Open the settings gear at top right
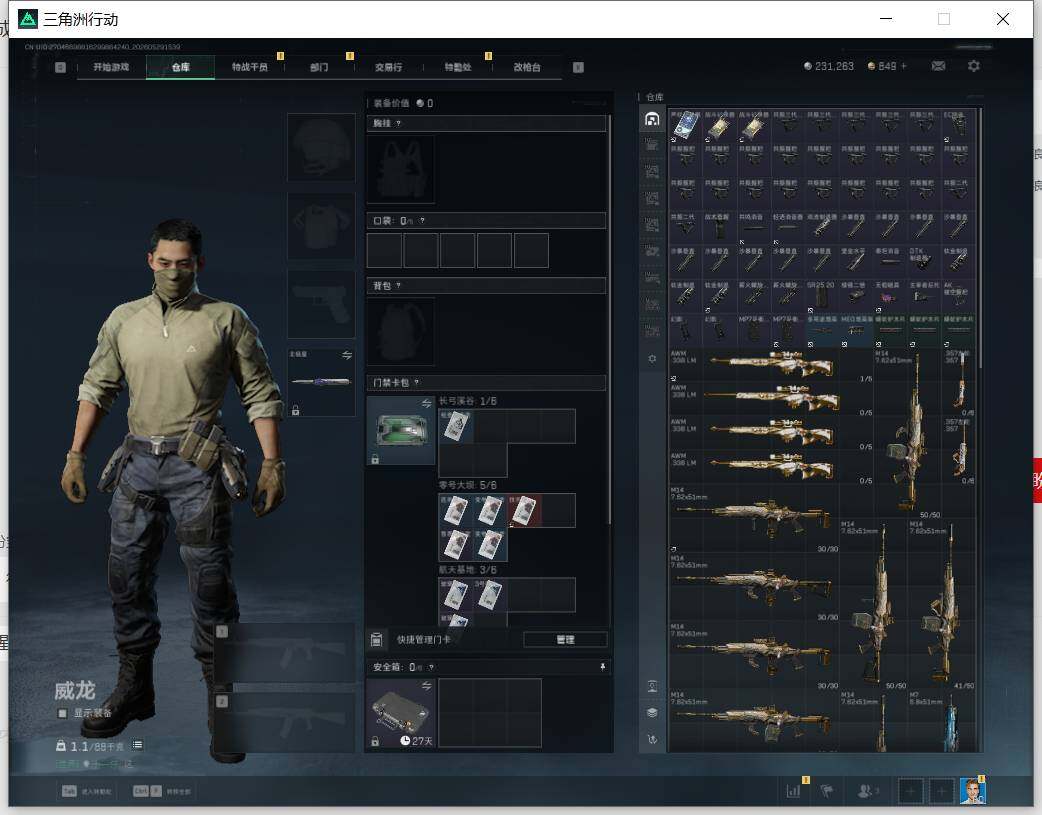Viewport: 1042px width, 815px height. (x=974, y=66)
